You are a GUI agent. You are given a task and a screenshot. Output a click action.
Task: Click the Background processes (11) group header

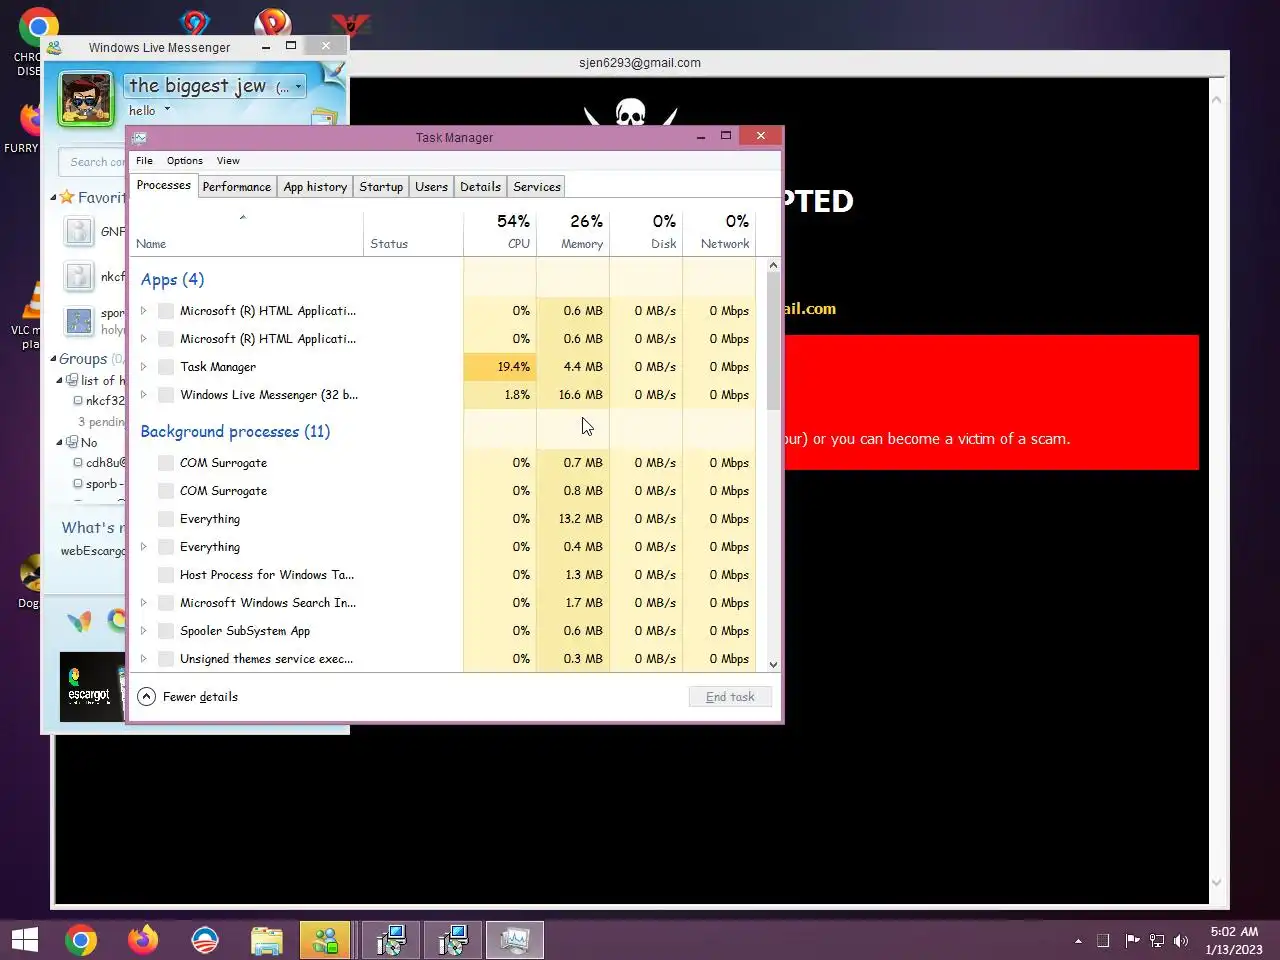tap(235, 431)
